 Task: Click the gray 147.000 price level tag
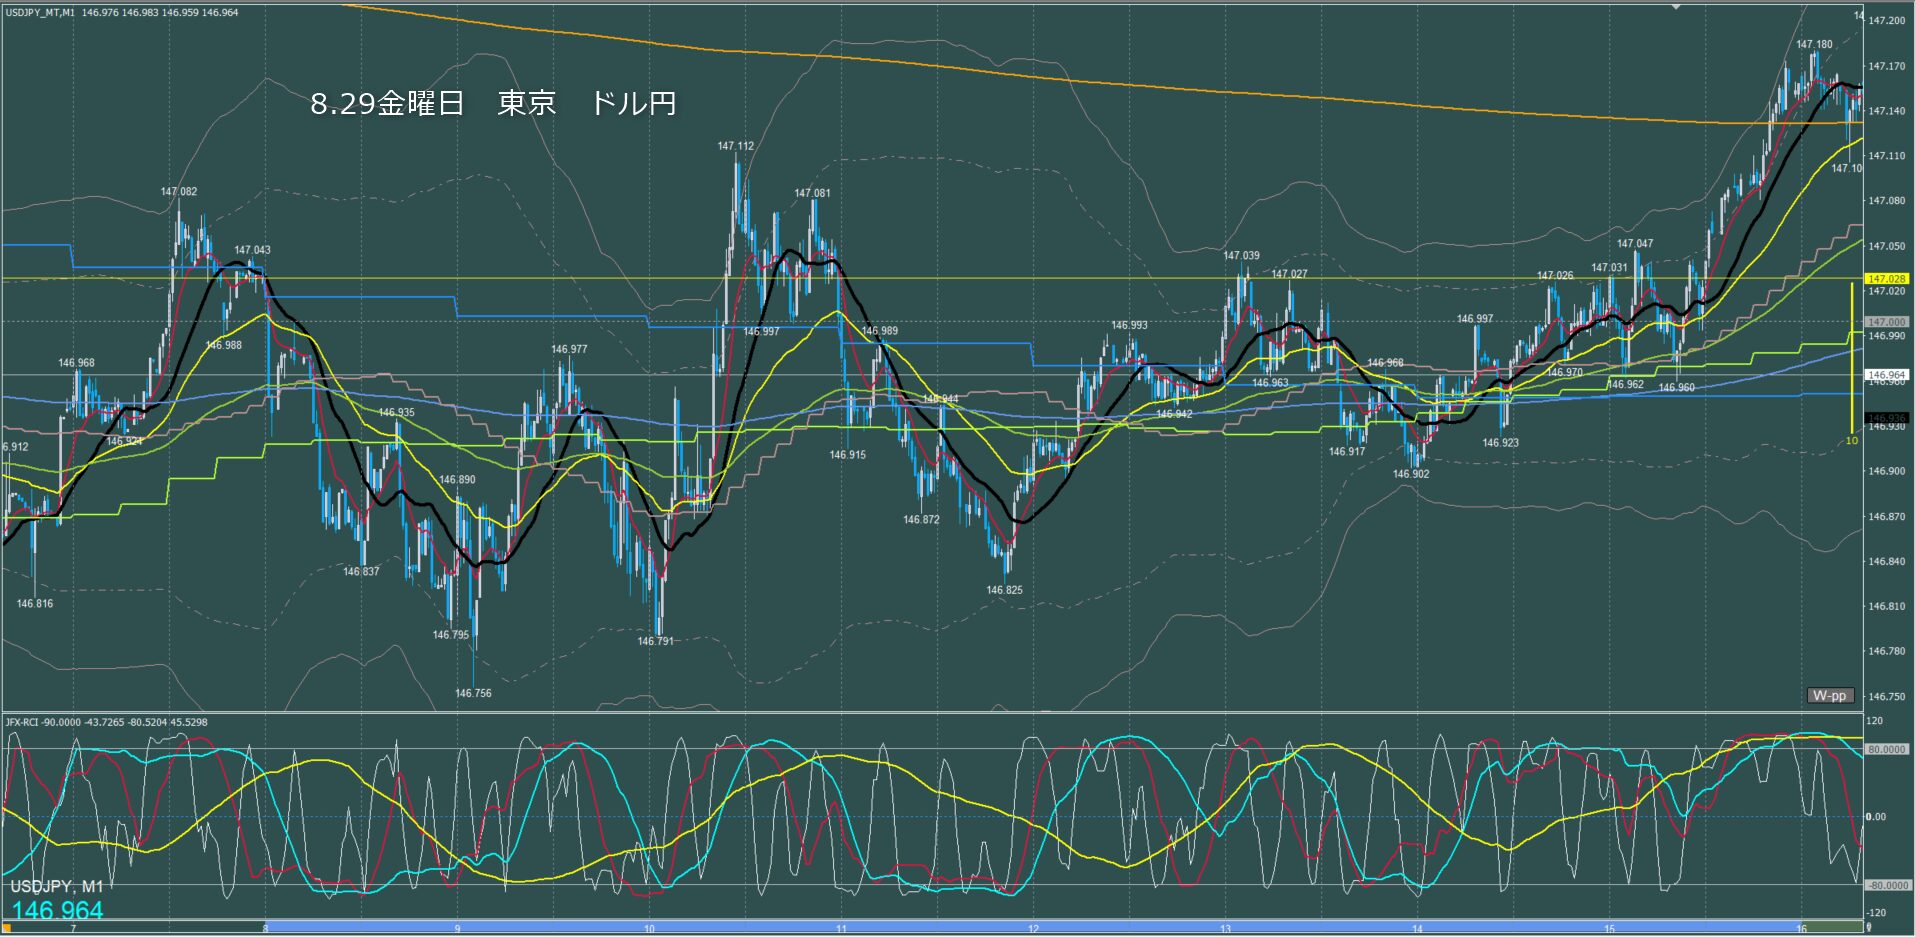tap(1886, 322)
